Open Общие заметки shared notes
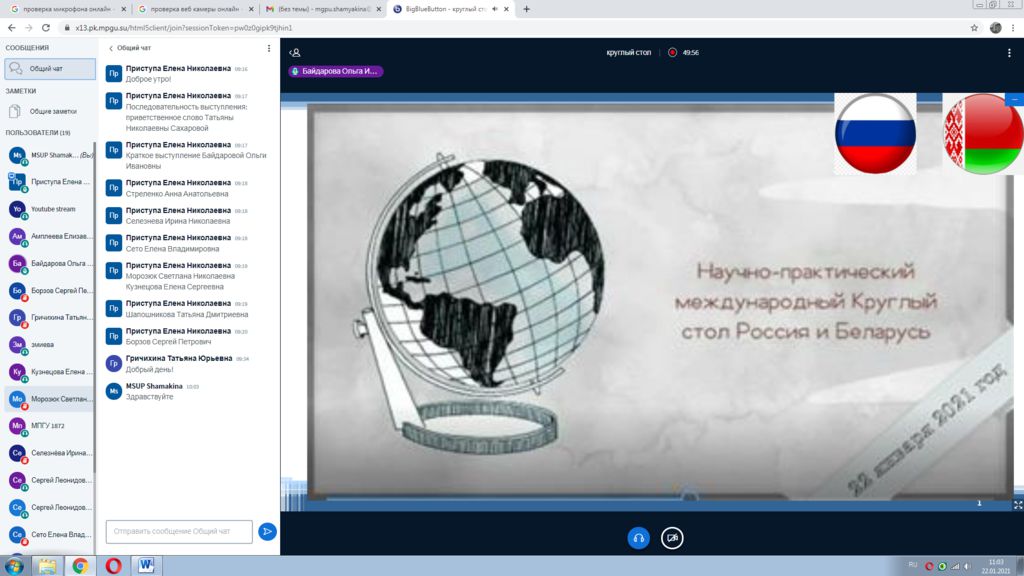Screen dimensions: 1024x576 pos(50,111)
